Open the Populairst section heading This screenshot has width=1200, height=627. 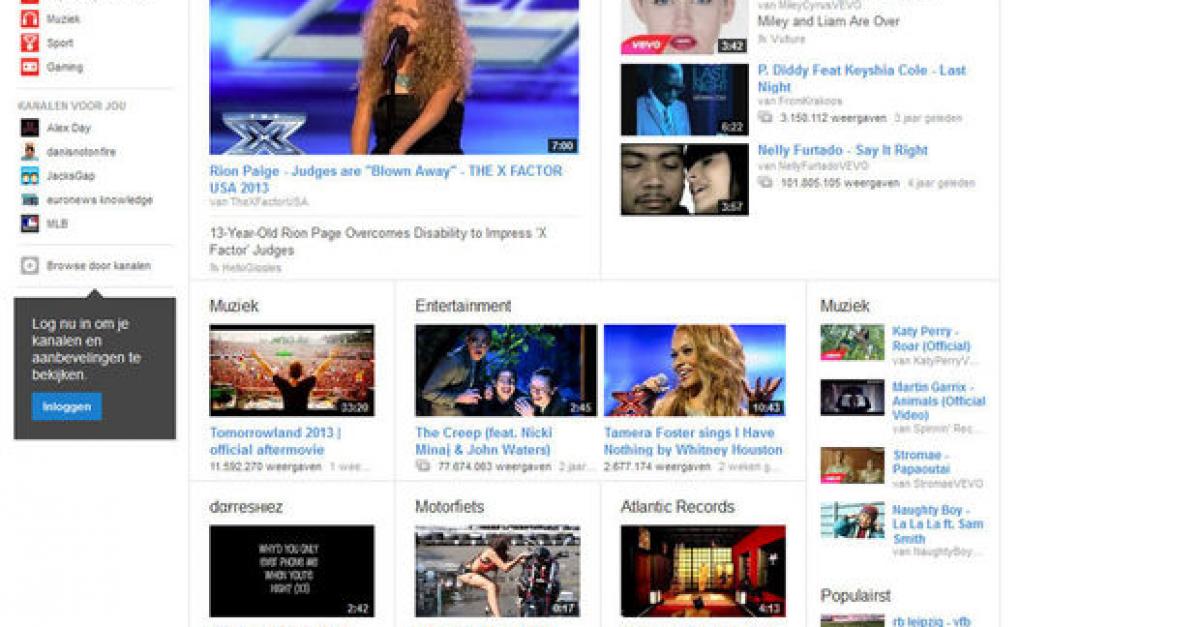click(856, 596)
